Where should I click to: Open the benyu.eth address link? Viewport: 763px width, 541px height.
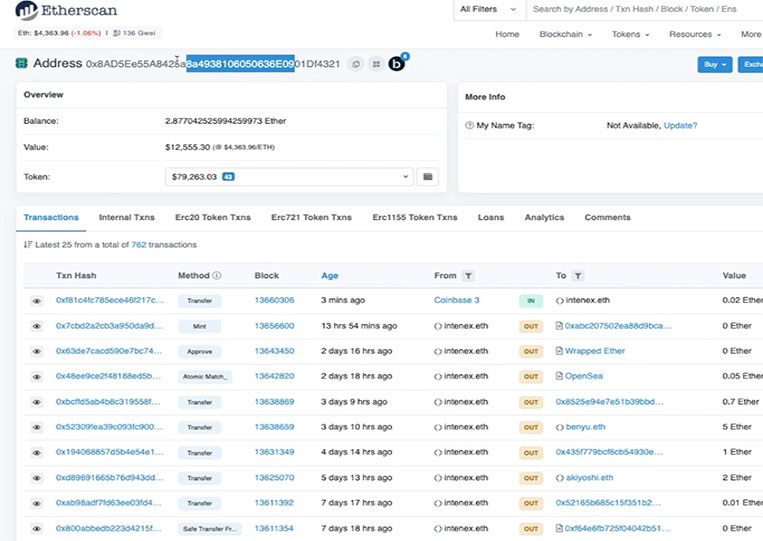pyautogui.click(x=585, y=427)
